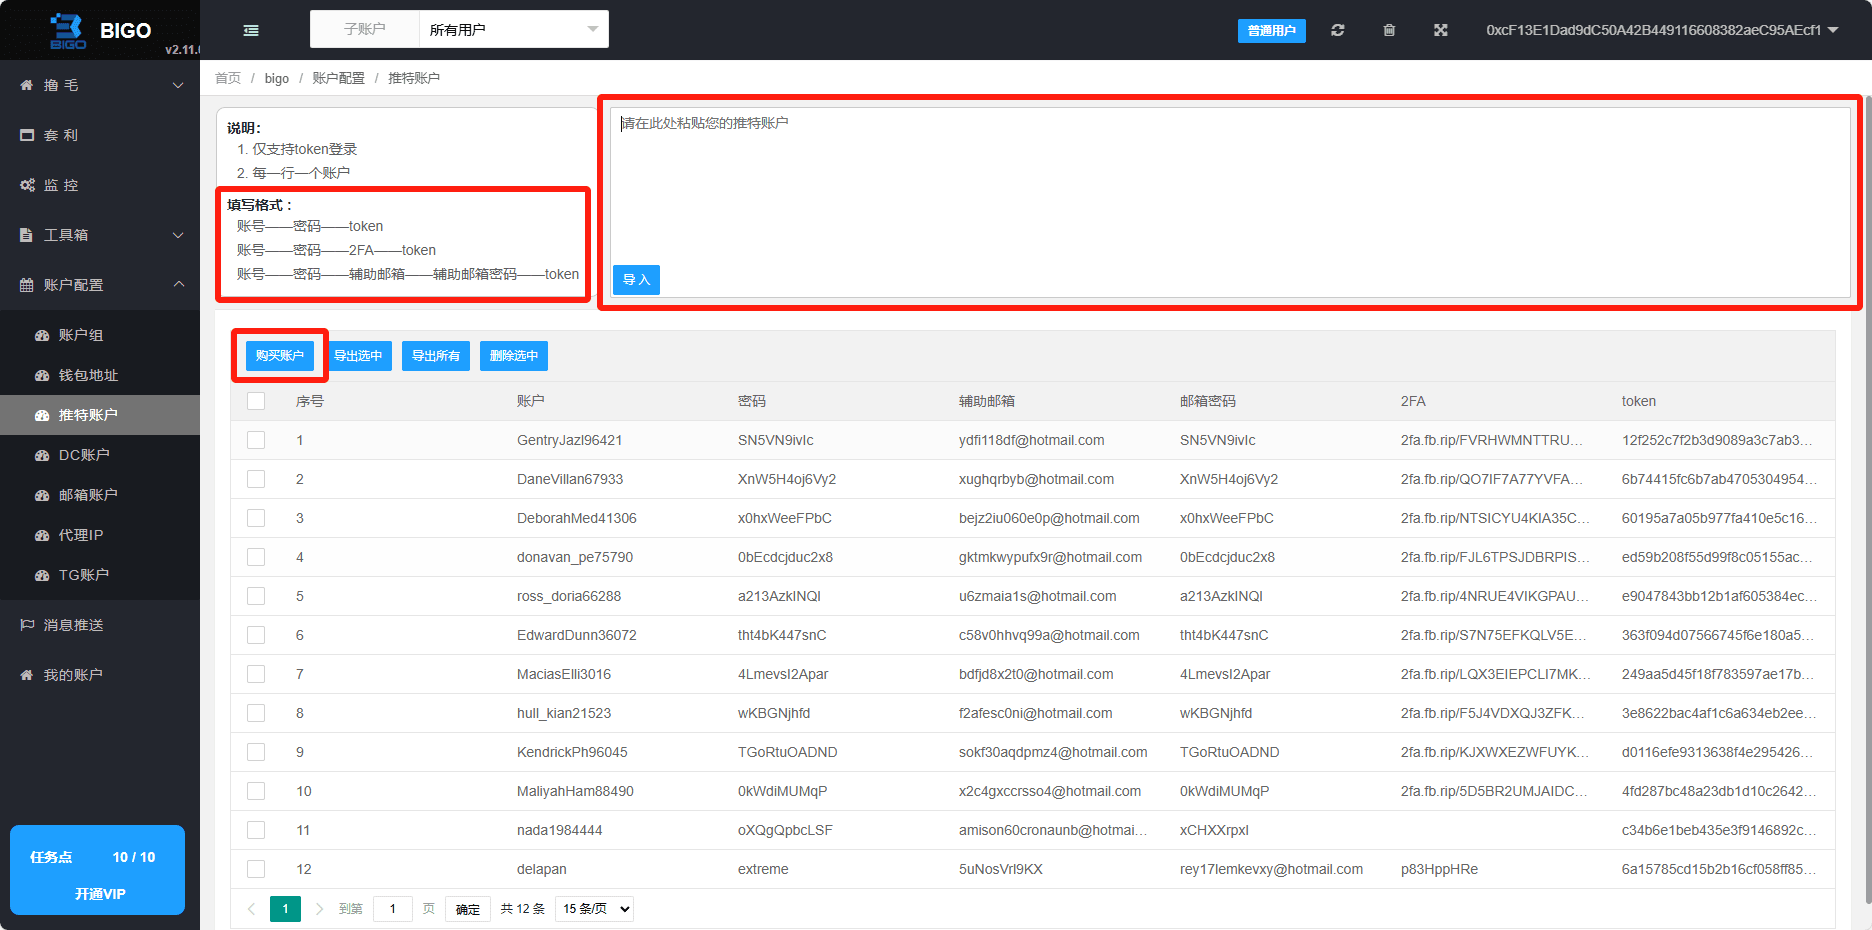Click the dashboard icon beside TG账户
Image resolution: width=1872 pixels, height=930 pixels.
pyautogui.click(x=42, y=576)
